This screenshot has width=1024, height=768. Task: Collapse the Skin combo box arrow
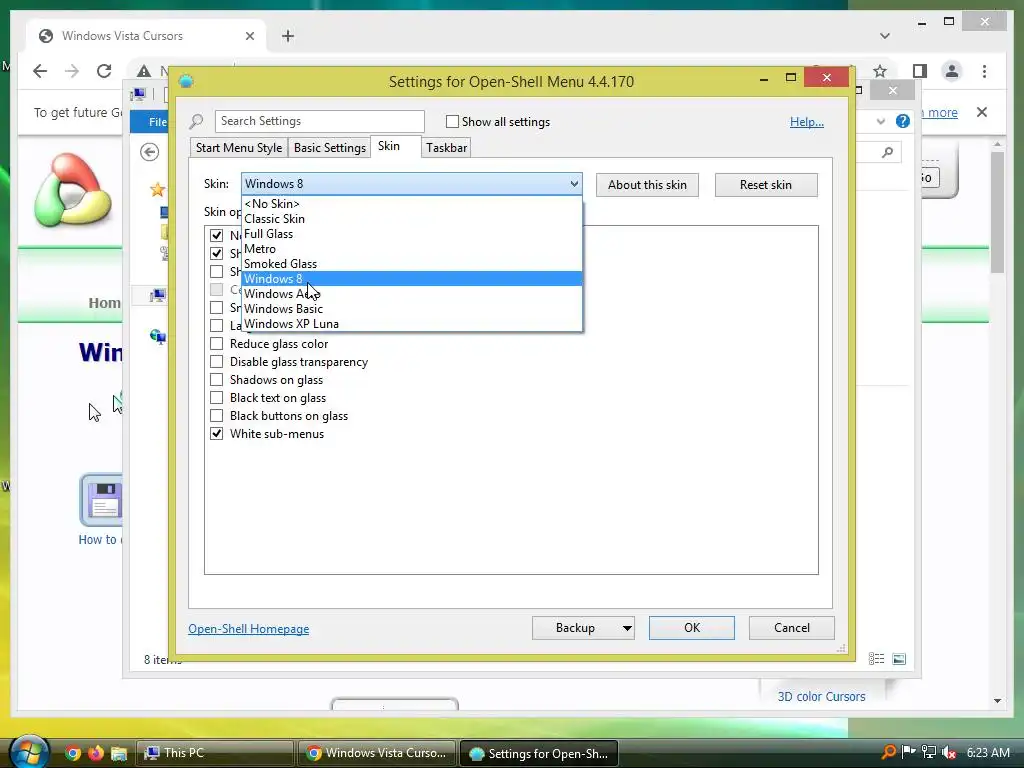coord(574,184)
